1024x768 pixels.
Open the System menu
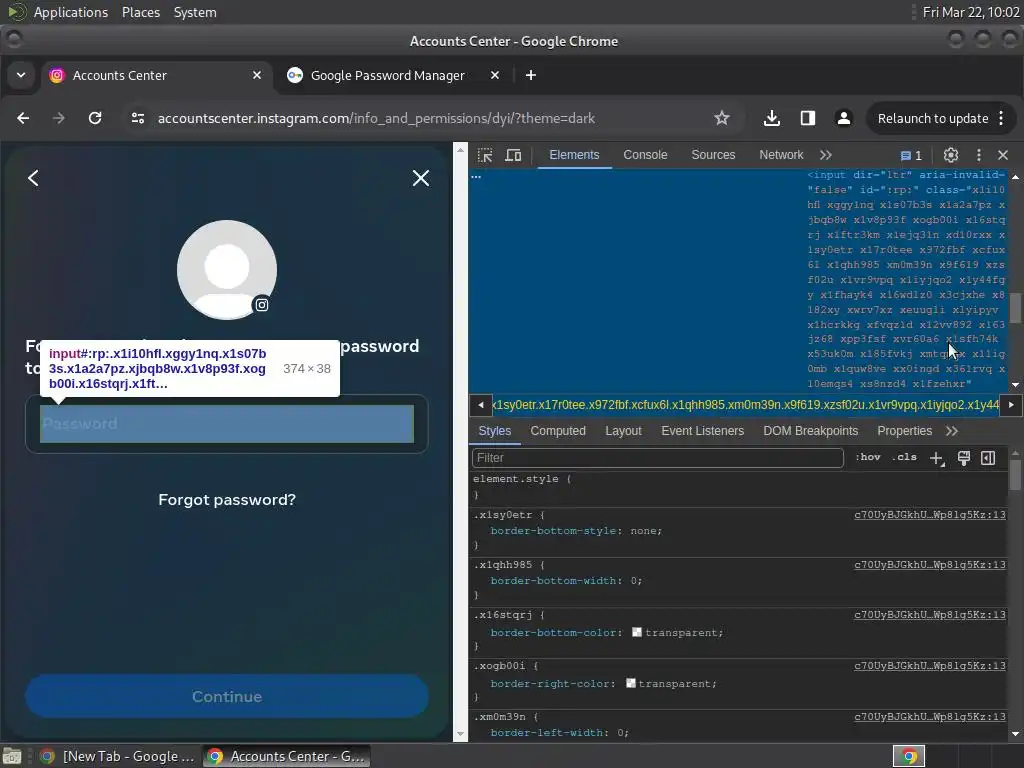(195, 12)
